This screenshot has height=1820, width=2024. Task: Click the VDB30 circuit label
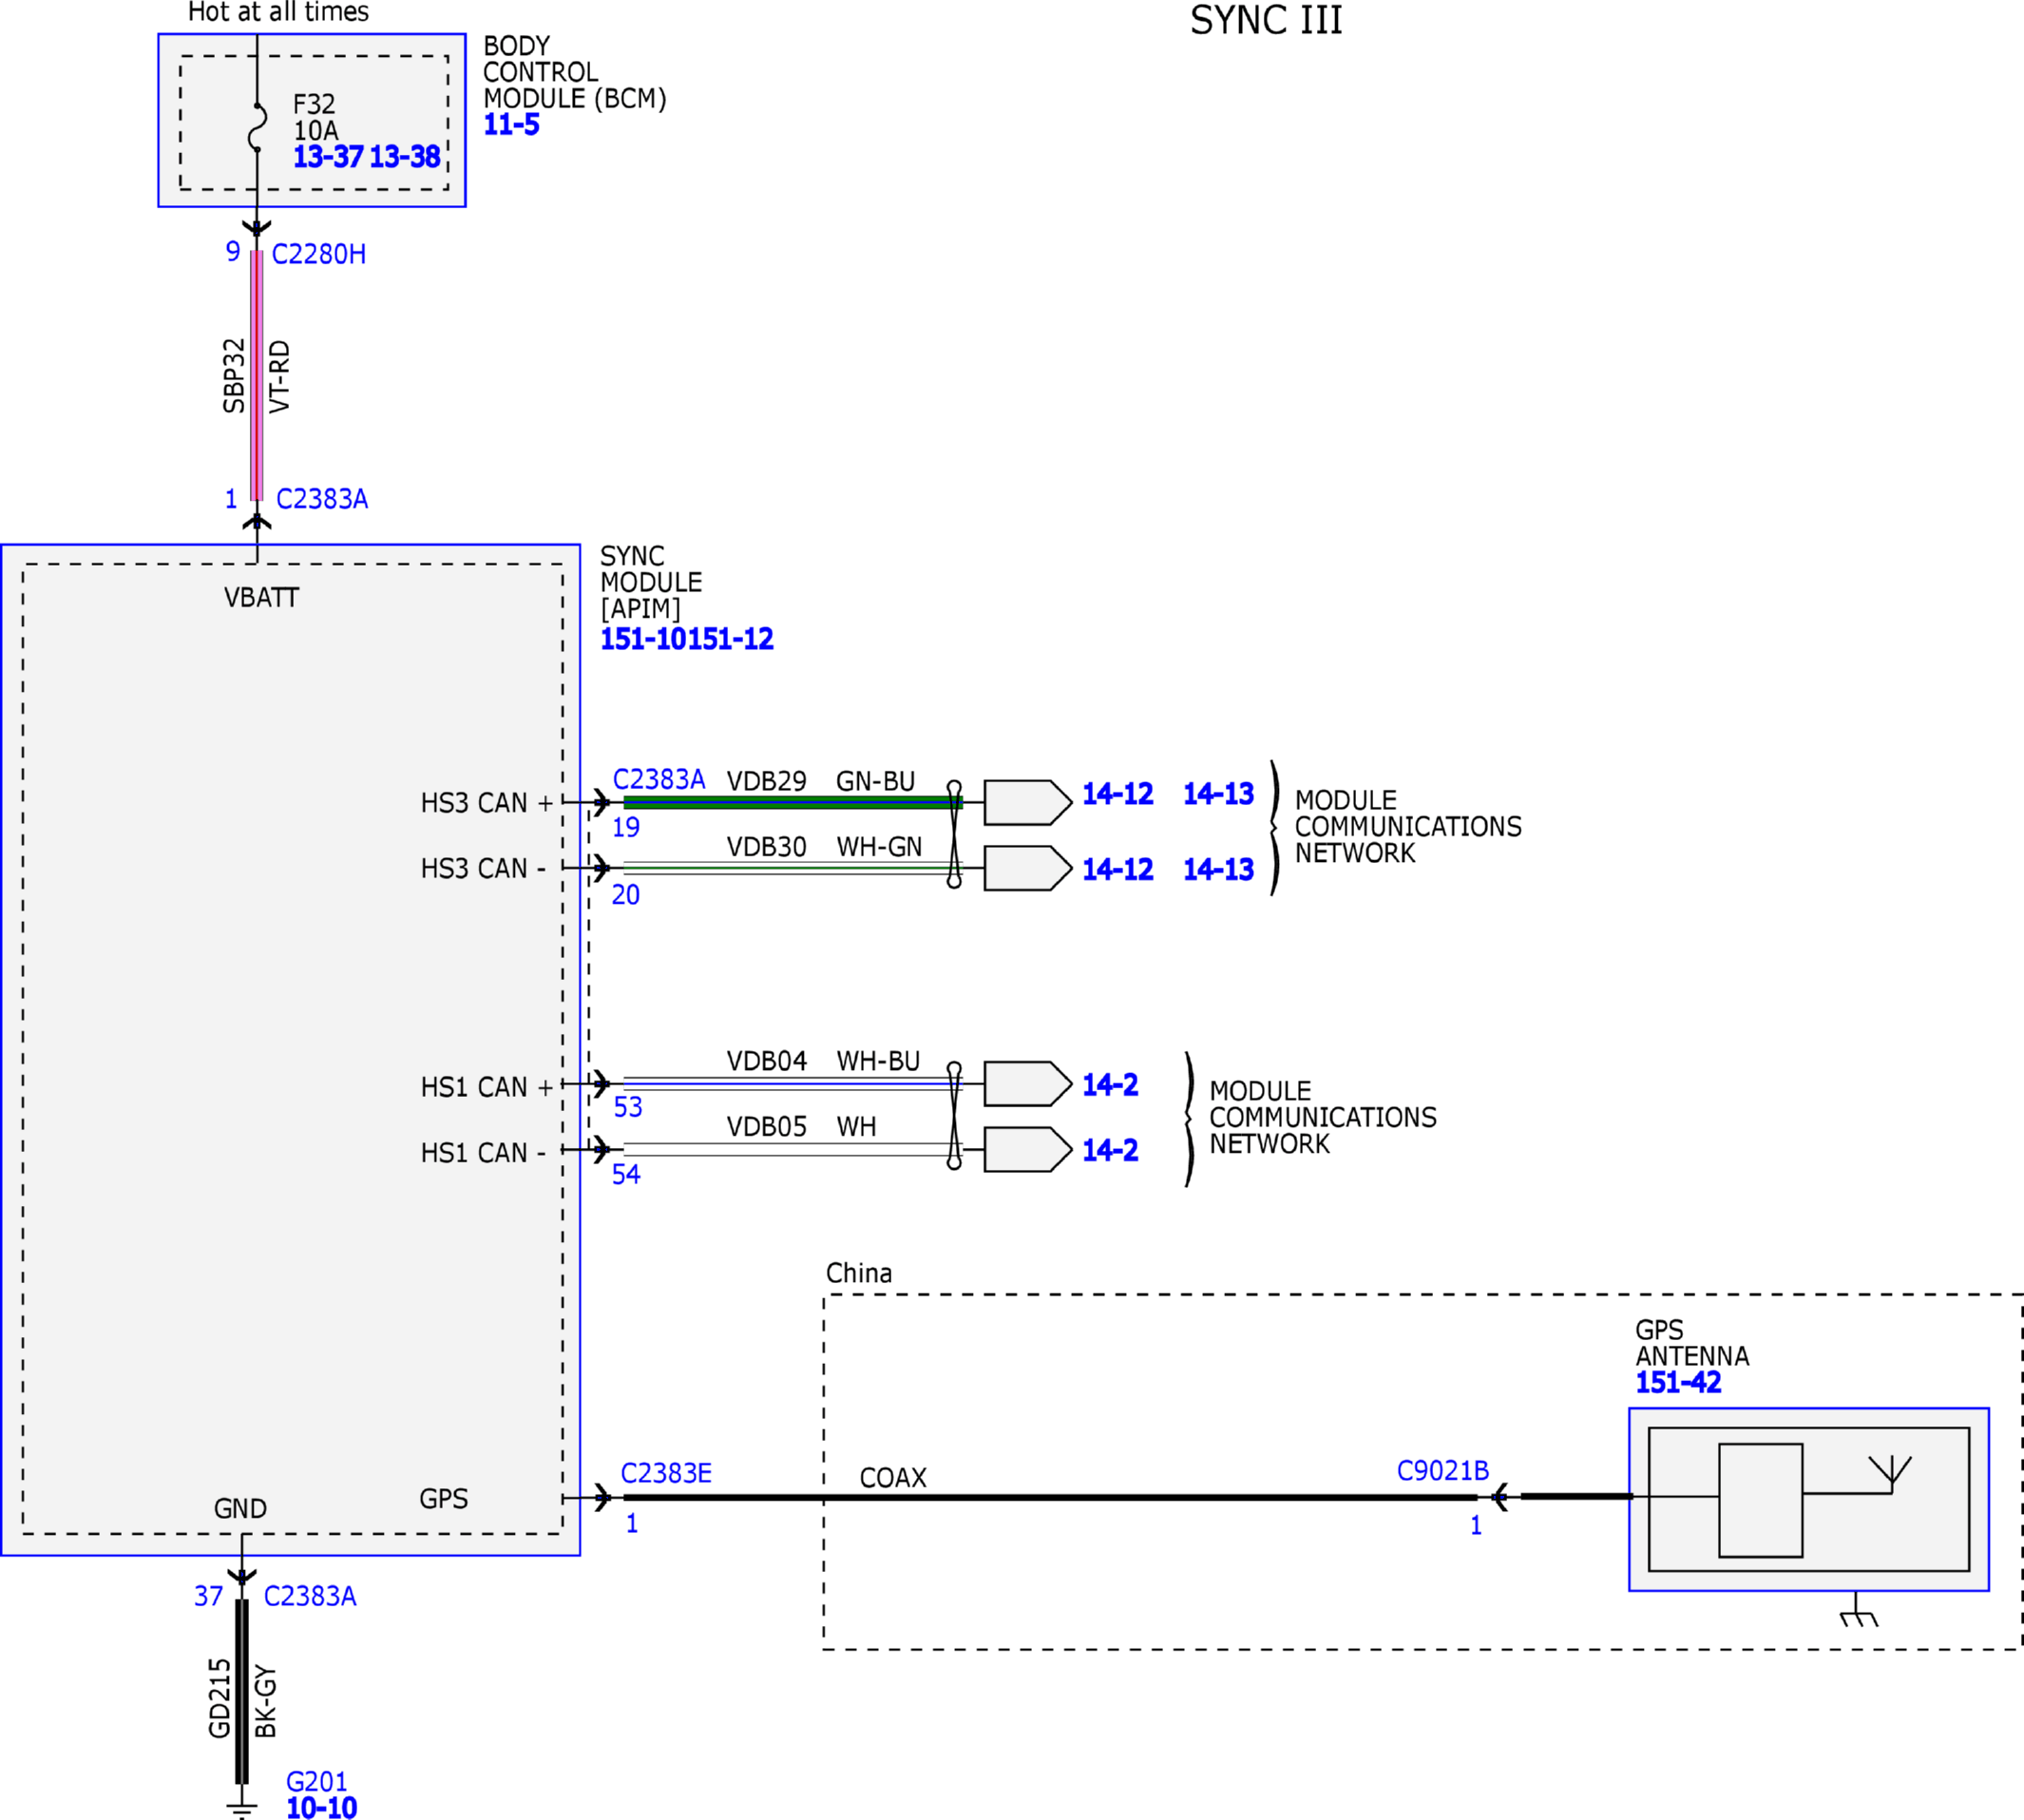pos(766,847)
